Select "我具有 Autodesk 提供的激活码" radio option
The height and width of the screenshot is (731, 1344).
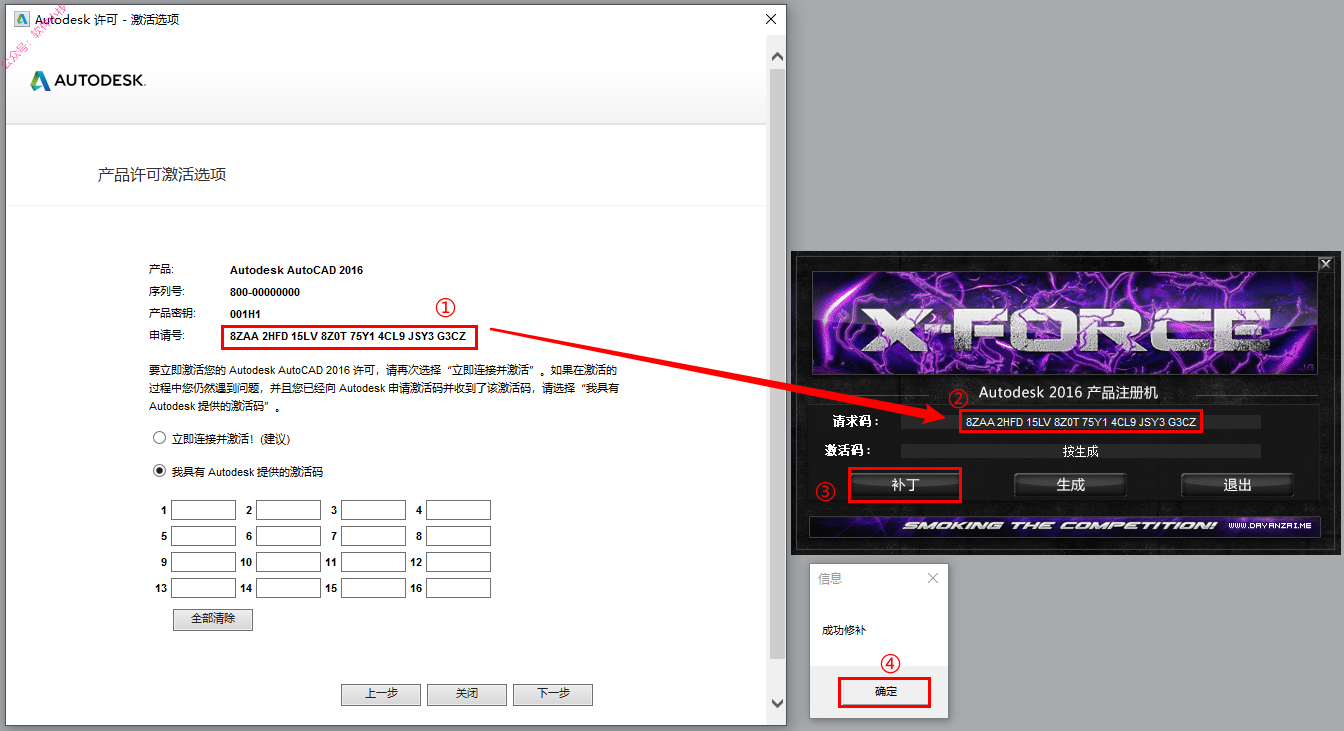159,471
